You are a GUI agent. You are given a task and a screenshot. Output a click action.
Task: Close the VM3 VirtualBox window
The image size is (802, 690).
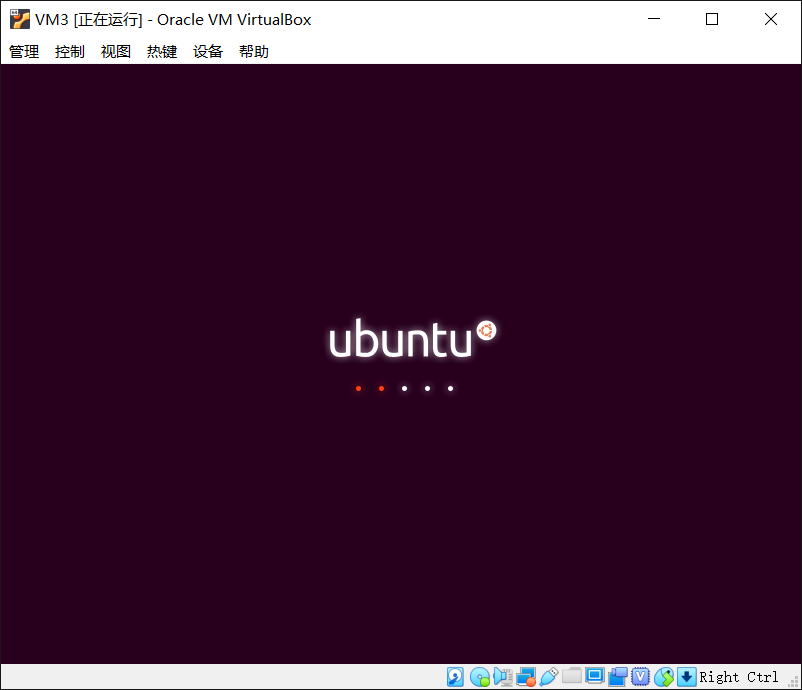(771, 19)
